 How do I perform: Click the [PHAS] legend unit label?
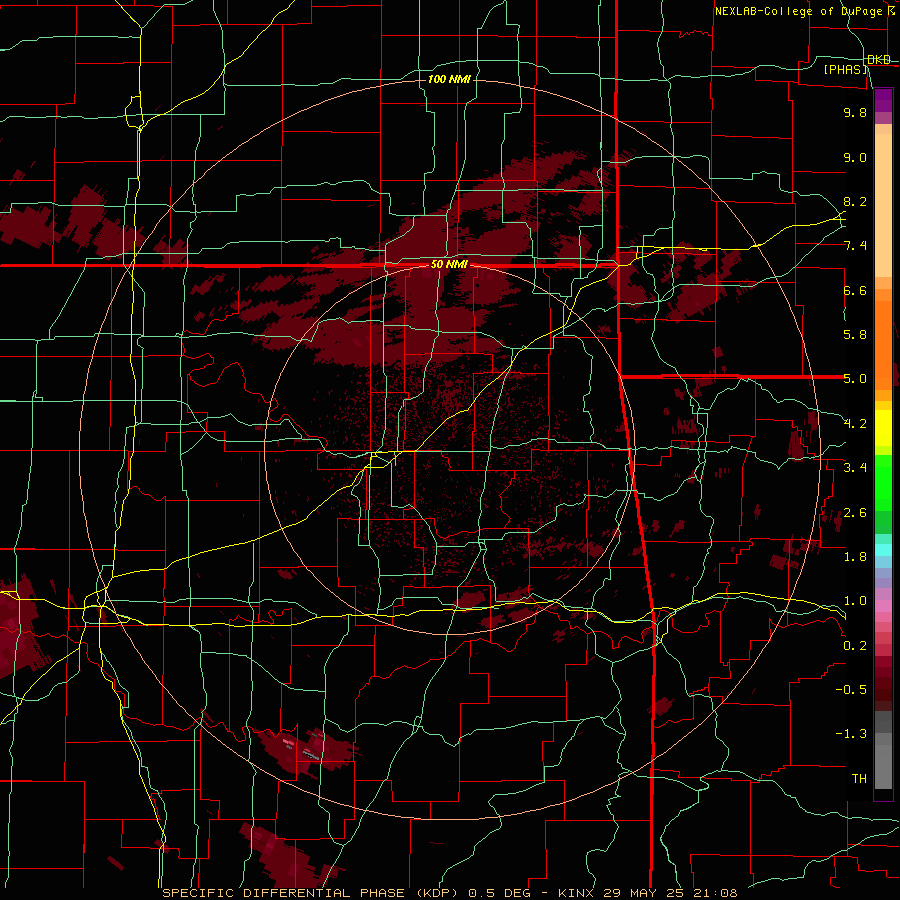pos(845,69)
